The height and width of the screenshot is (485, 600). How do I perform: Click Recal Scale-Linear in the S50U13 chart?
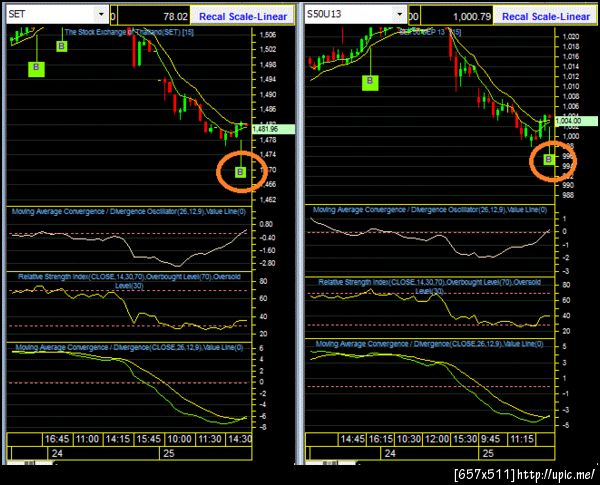(x=546, y=16)
